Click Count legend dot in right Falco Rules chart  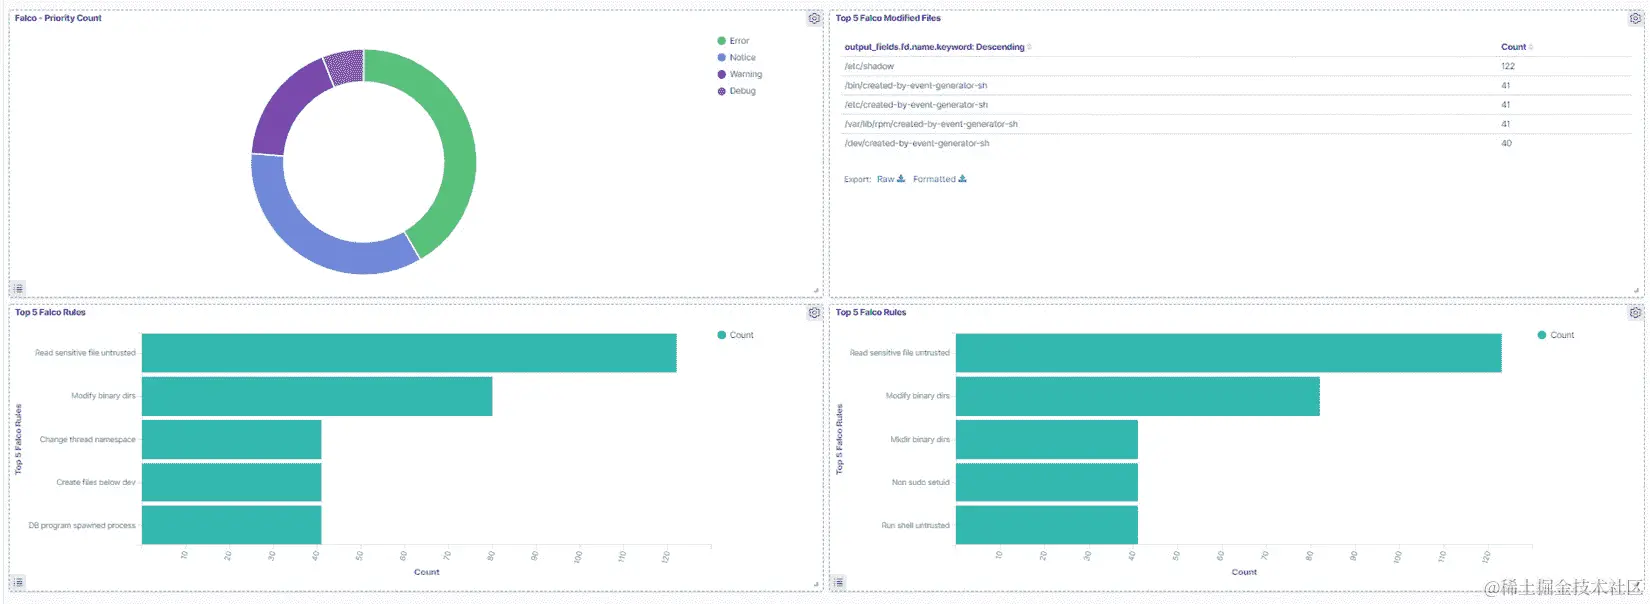point(1541,335)
